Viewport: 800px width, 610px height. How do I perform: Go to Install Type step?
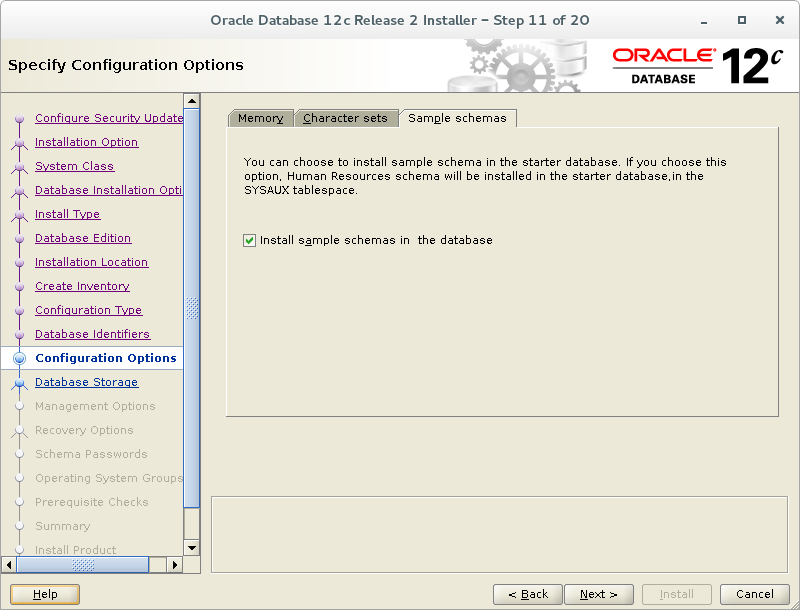[x=67, y=214]
